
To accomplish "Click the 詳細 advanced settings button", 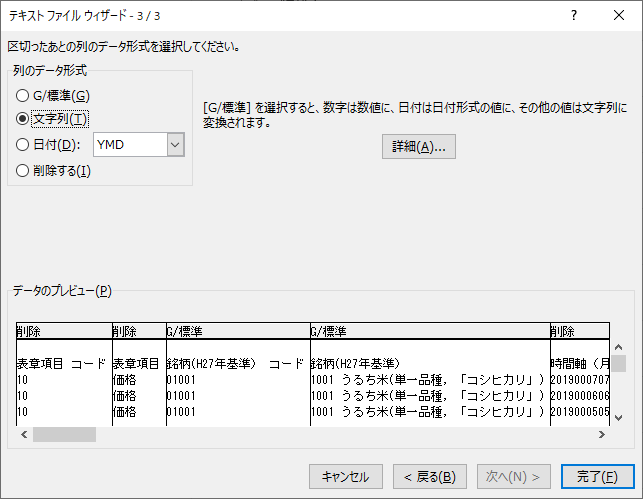I will click(x=418, y=147).
